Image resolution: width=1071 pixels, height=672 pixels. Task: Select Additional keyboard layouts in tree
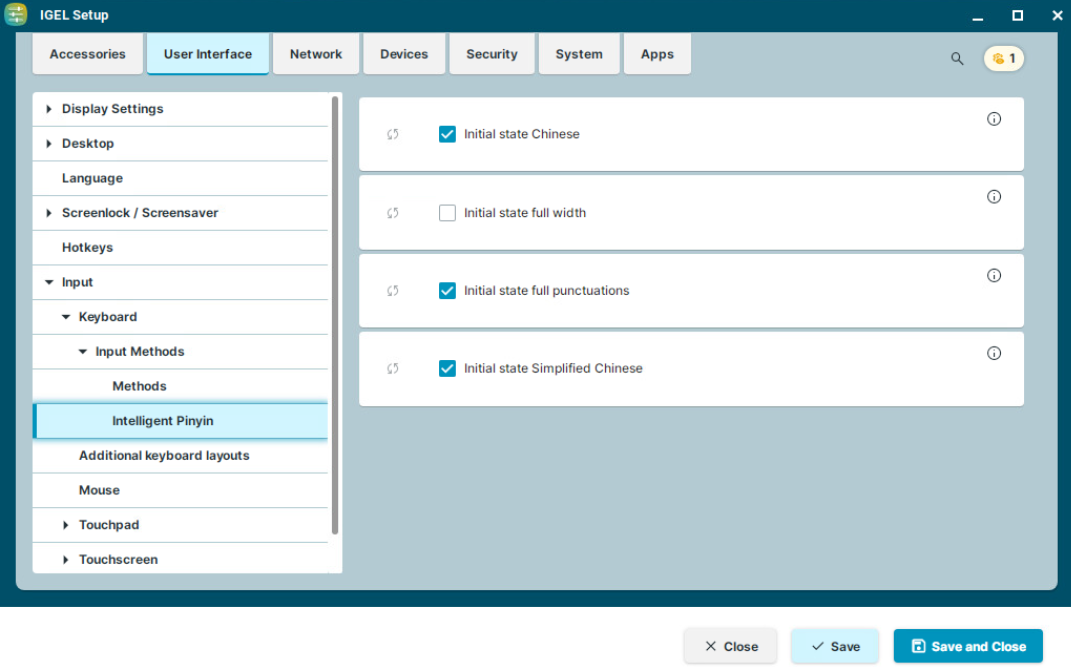[164, 456]
